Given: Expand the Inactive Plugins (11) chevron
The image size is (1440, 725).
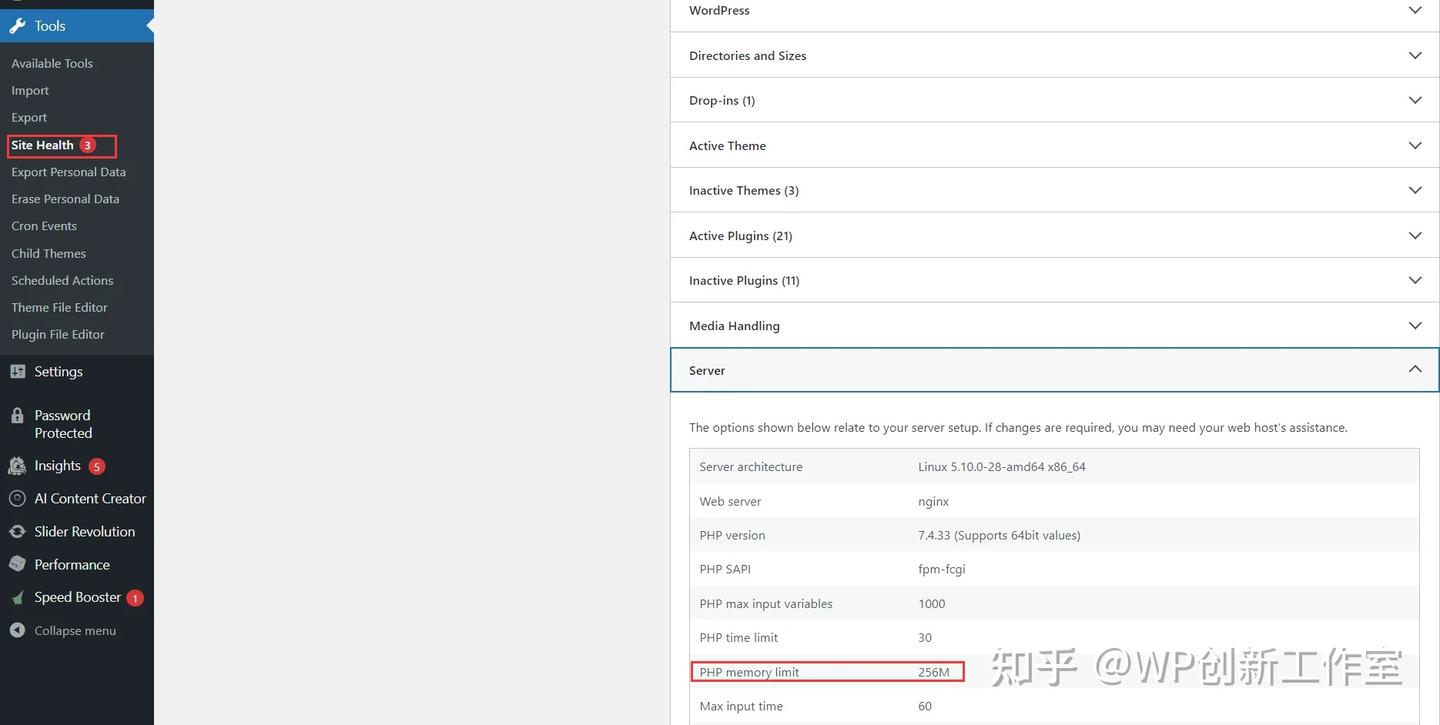Looking at the screenshot, I should click(1415, 280).
